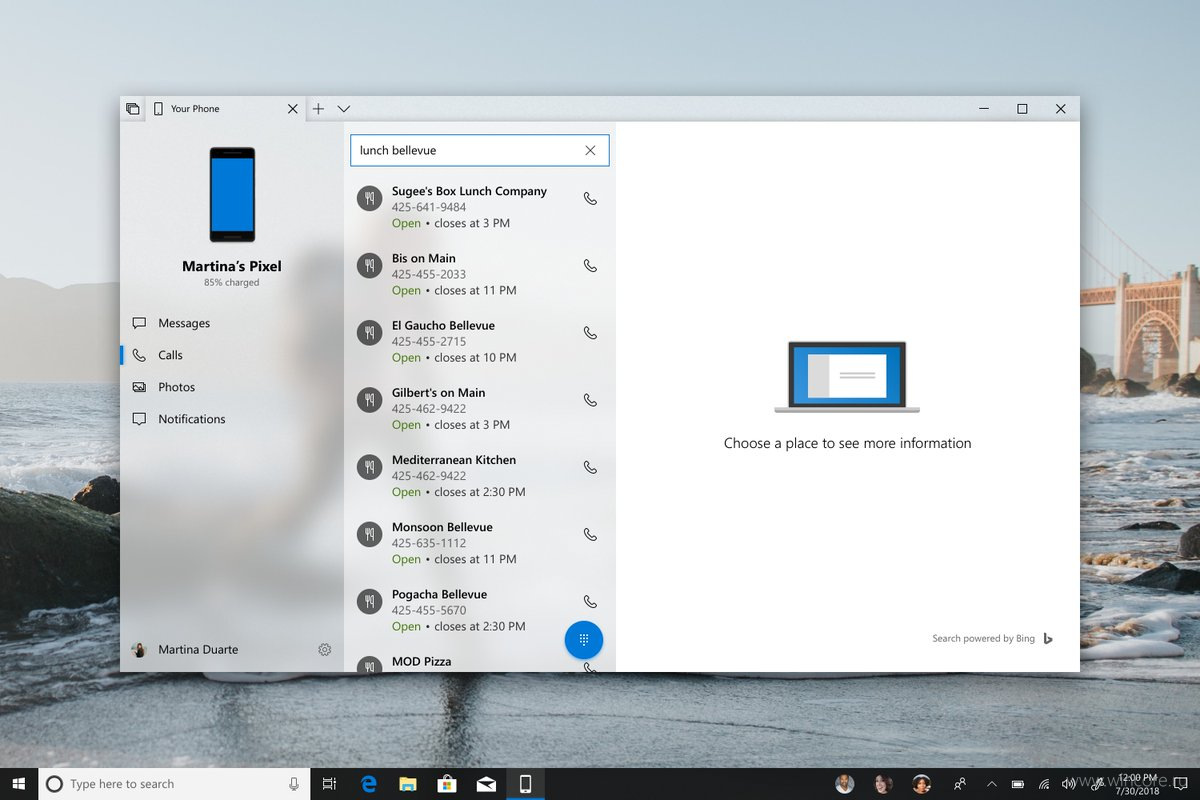Screen dimensions: 1200x800
Task: Open the Pogacha Bellevue name
Action: (439, 594)
